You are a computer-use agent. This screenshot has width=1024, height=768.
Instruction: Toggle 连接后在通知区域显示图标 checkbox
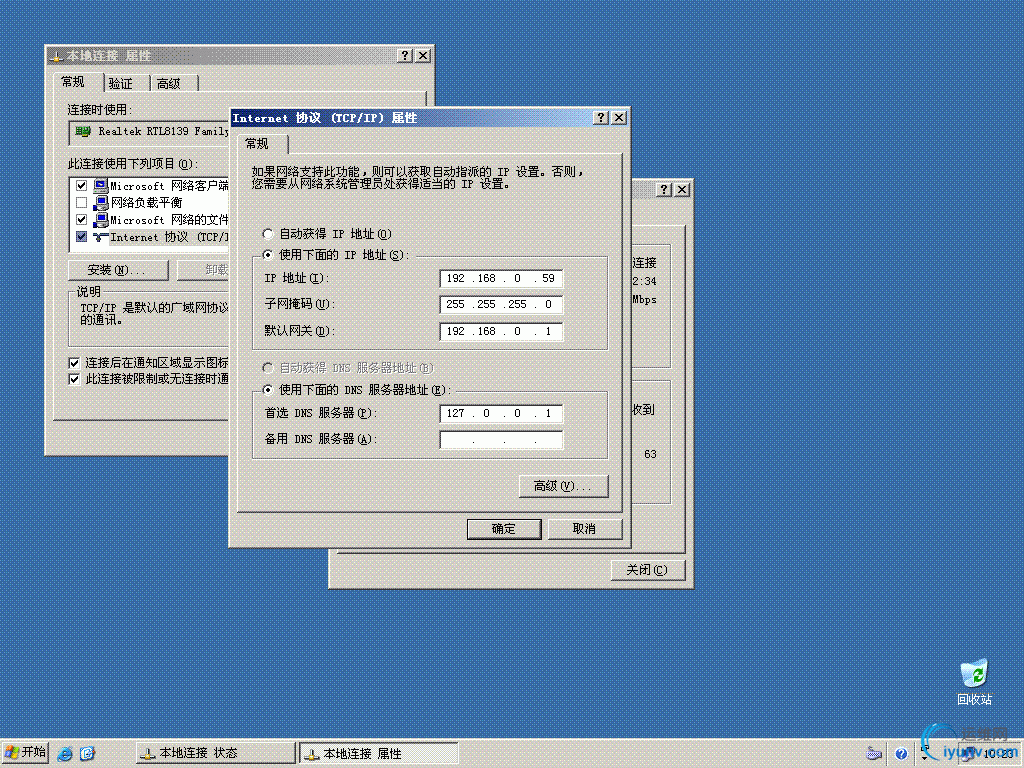(x=74, y=363)
